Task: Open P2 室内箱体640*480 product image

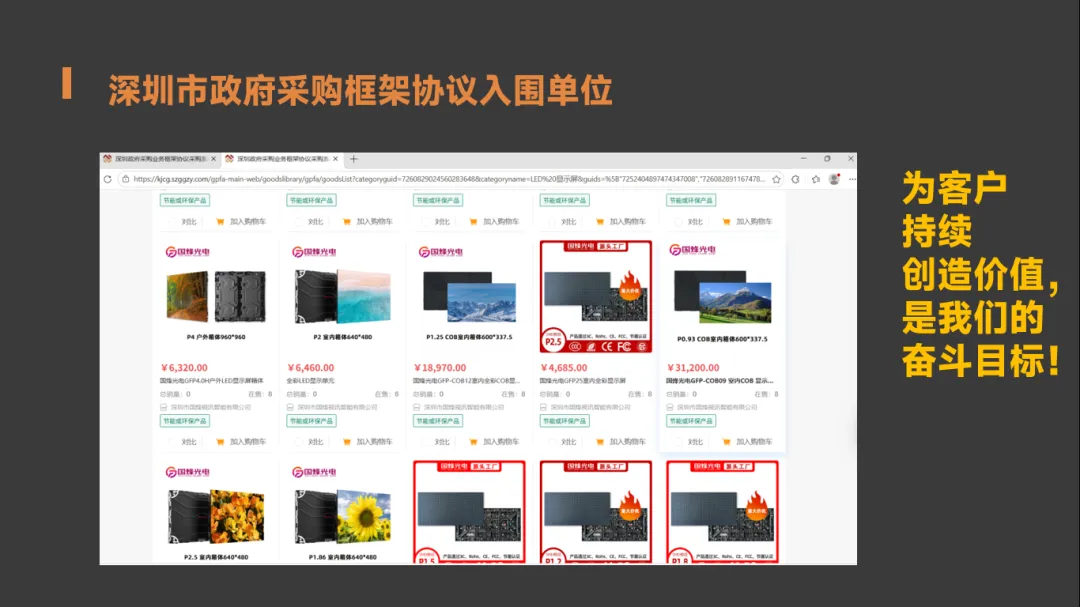Action: coord(343,297)
